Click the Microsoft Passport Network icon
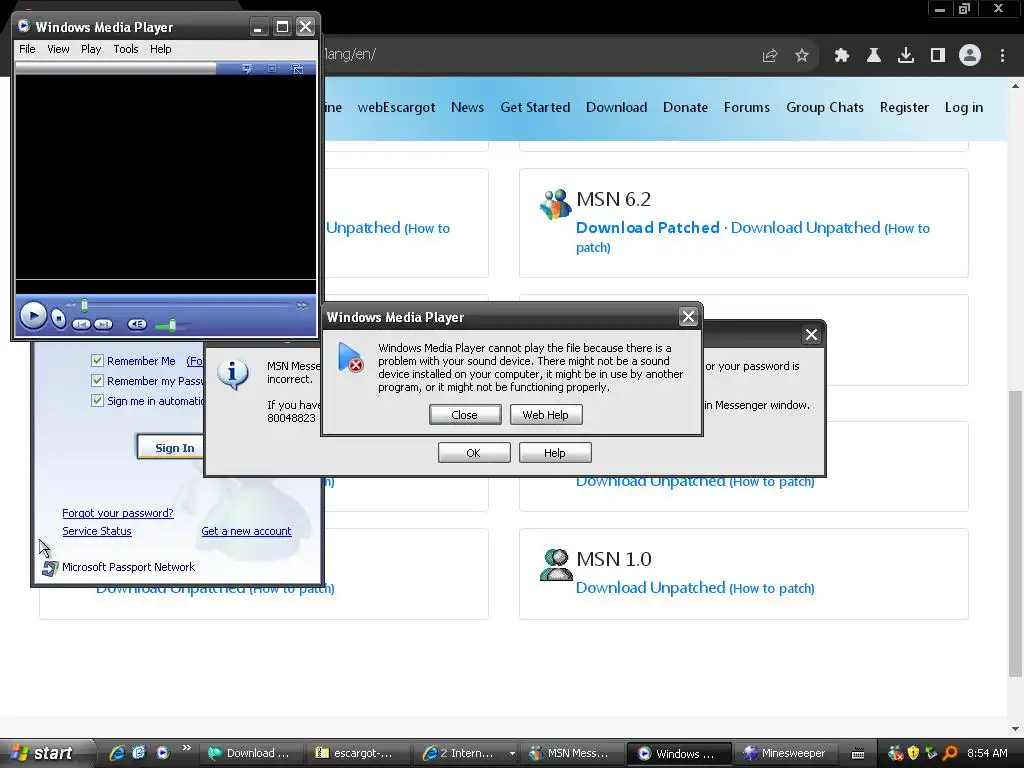This screenshot has width=1024, height=768. 50,568
